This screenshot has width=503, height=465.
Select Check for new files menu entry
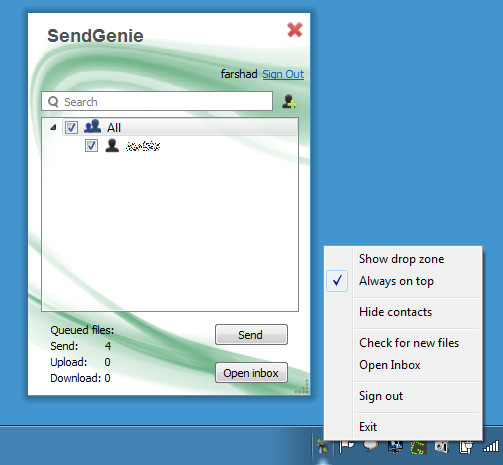tap(409, 343)
